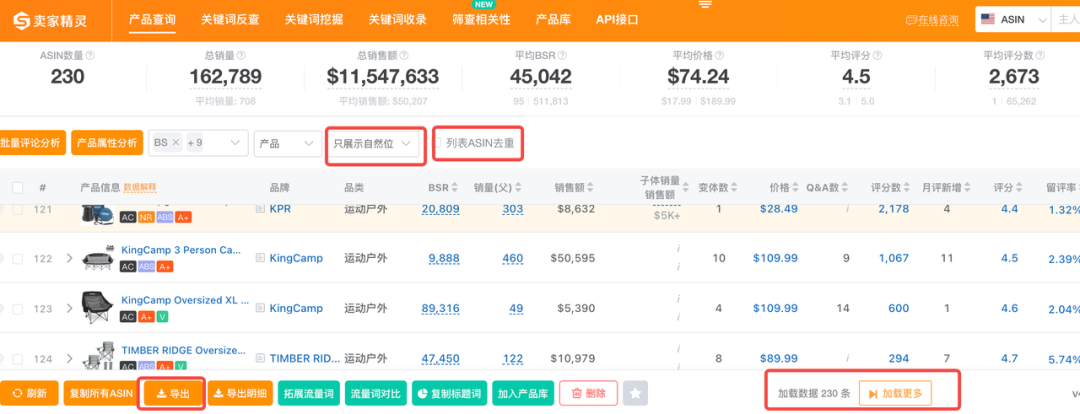Open the 关键词挖掘 tab

314,19
